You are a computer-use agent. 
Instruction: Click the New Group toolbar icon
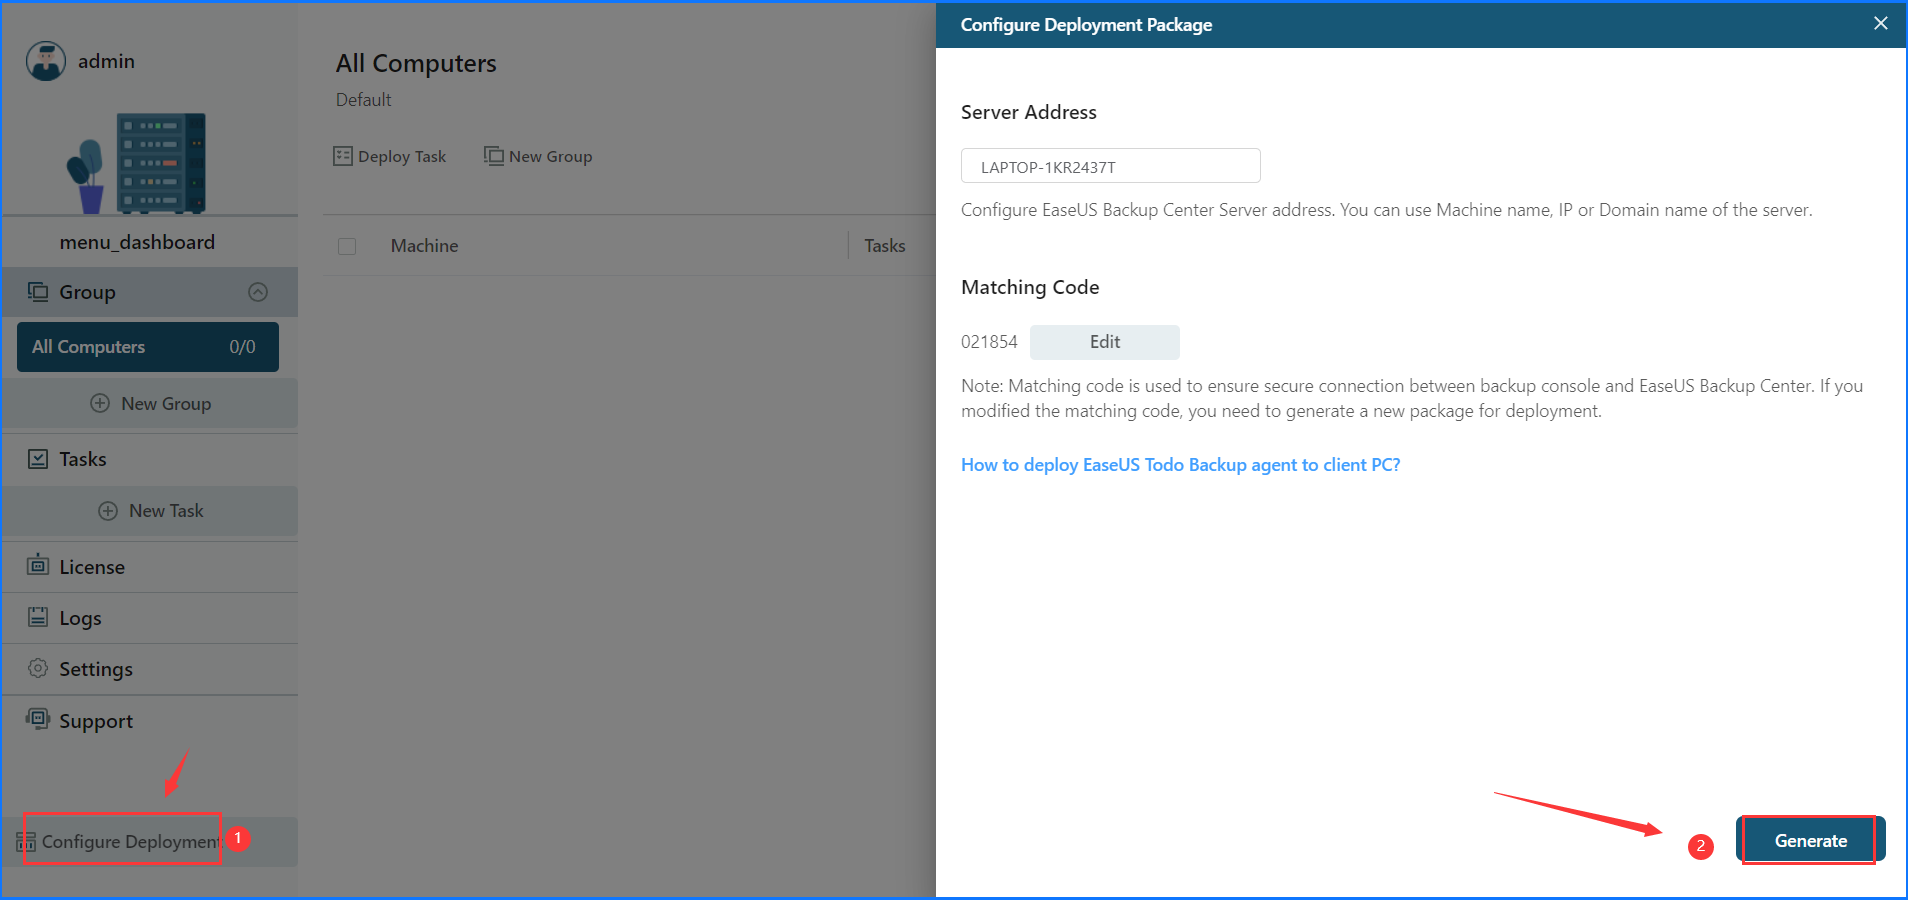pos(493,156)
